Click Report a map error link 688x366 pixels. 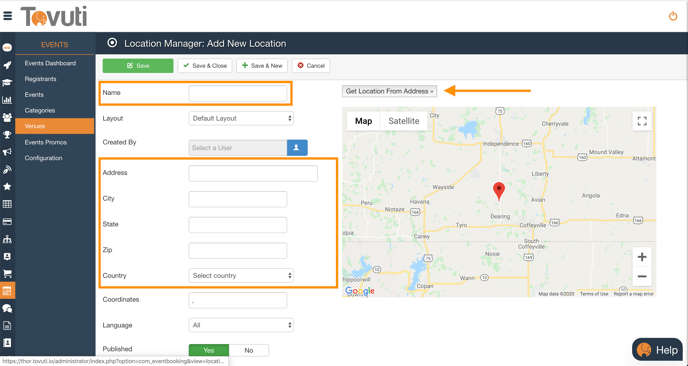point(634,294)
